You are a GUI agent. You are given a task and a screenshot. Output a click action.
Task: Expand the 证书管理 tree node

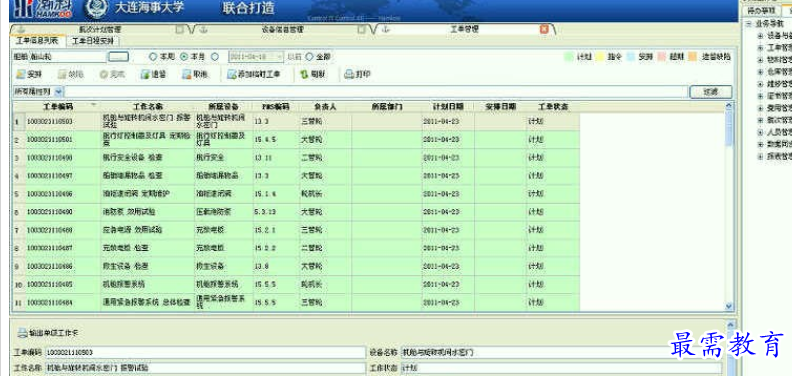pyautogui.click(x=760, y=96)
